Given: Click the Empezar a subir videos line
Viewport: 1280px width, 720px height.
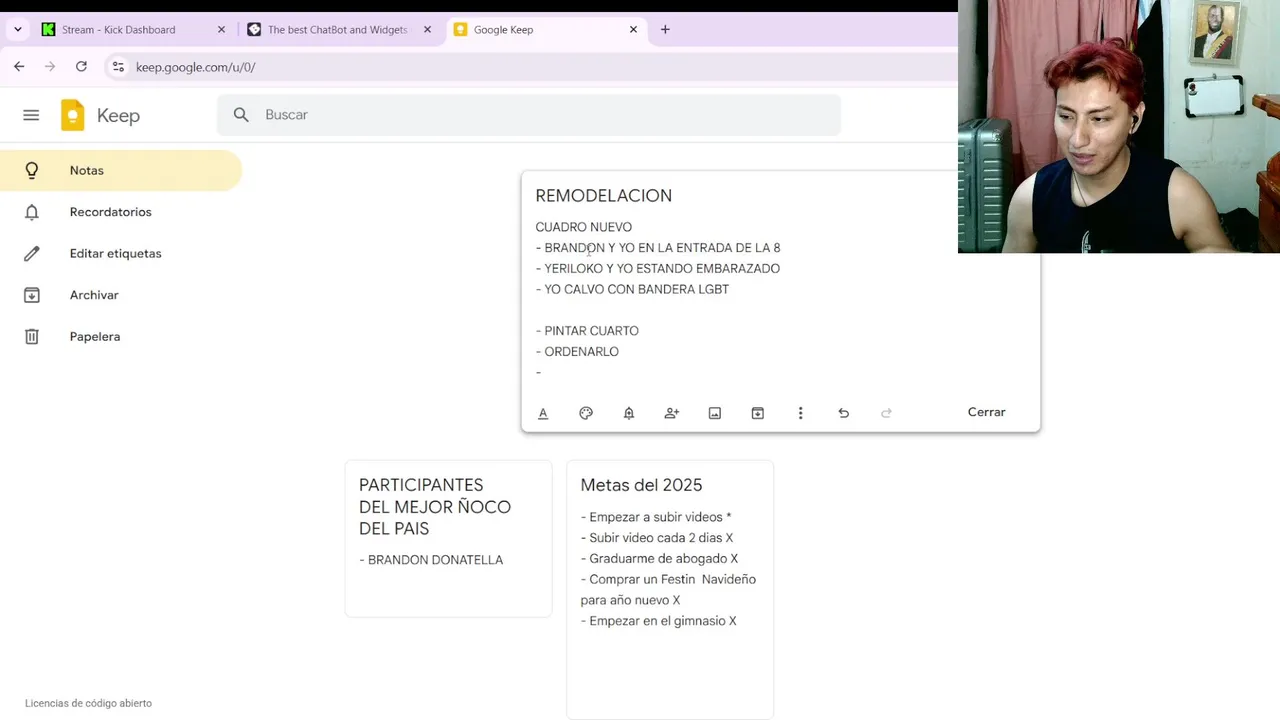Looking at the screenshot, I should coord(656,517).
